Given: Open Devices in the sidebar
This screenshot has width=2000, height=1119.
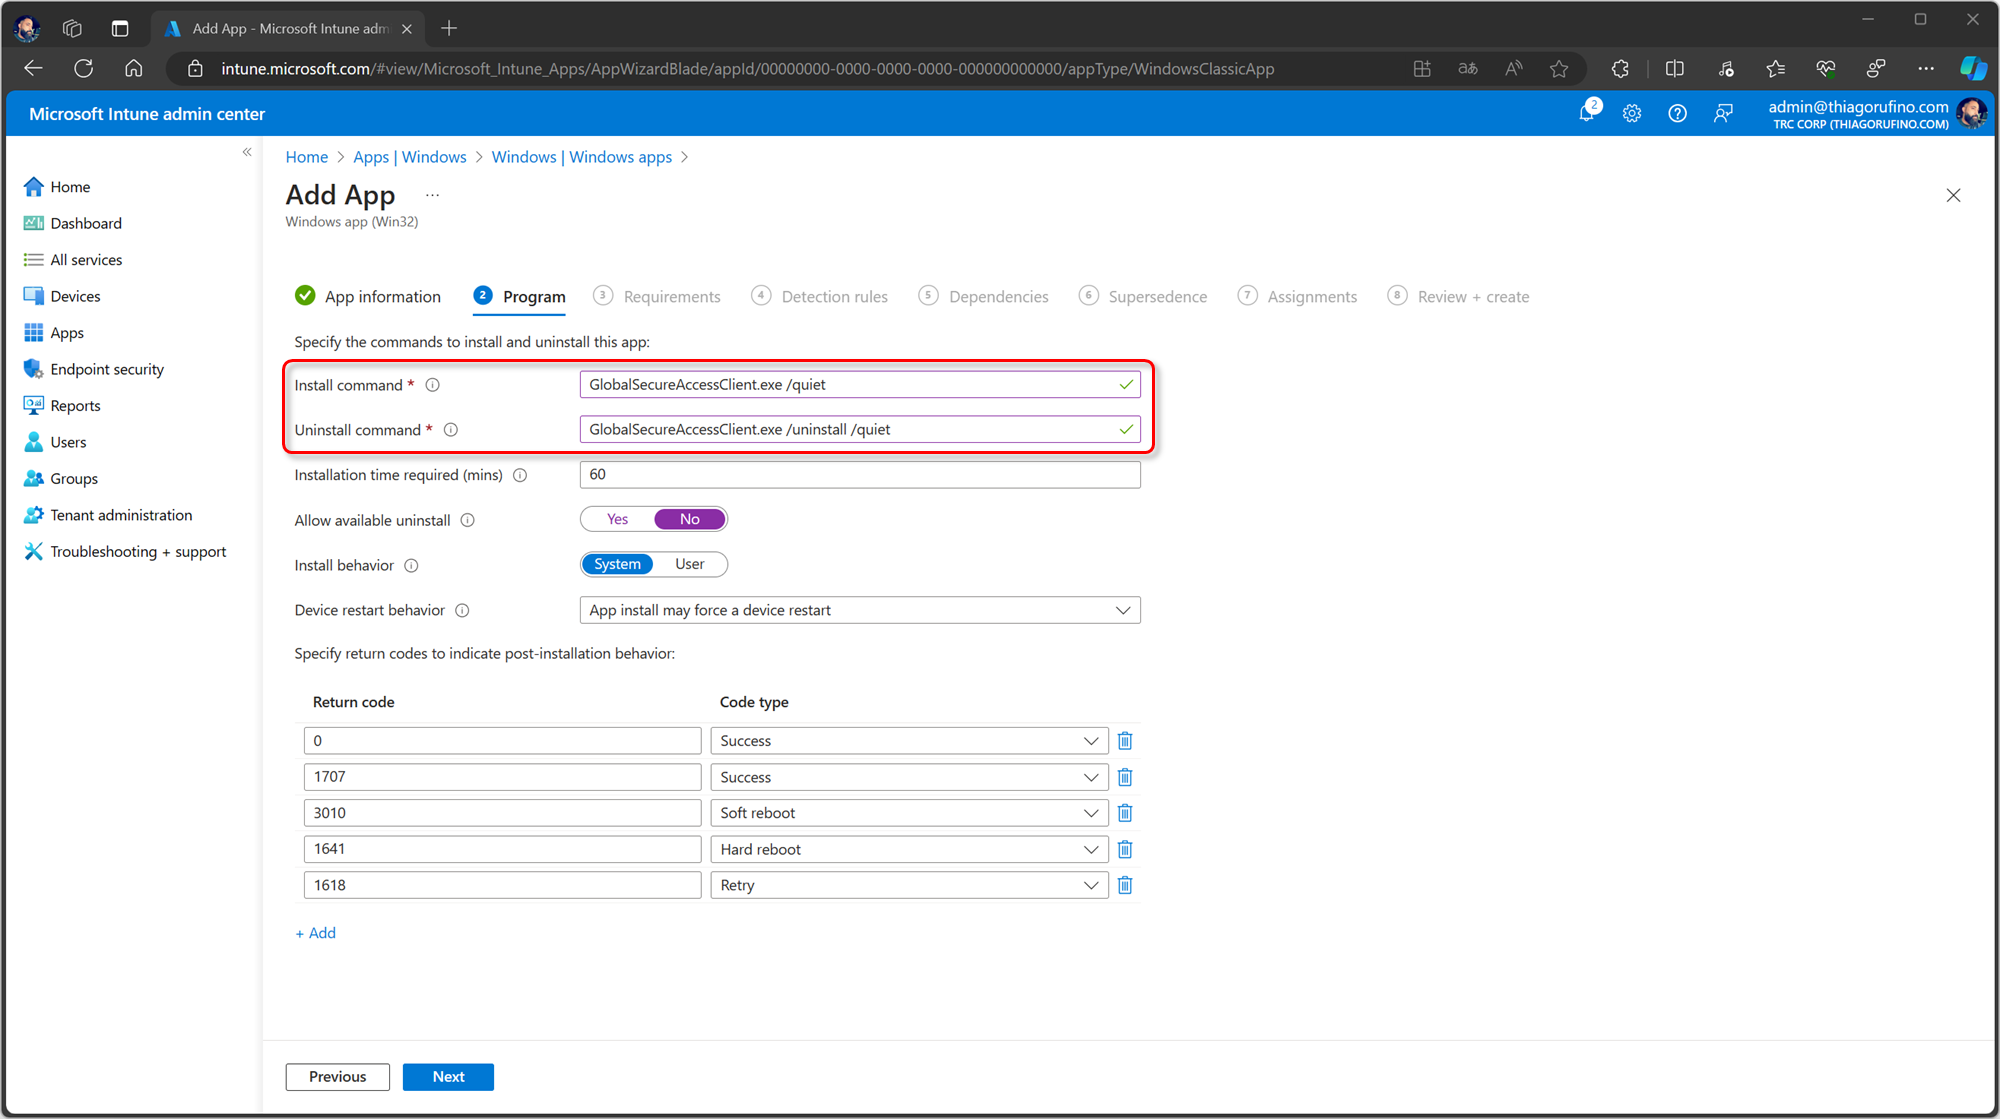Looking at the screenshot, I should 75,296.
